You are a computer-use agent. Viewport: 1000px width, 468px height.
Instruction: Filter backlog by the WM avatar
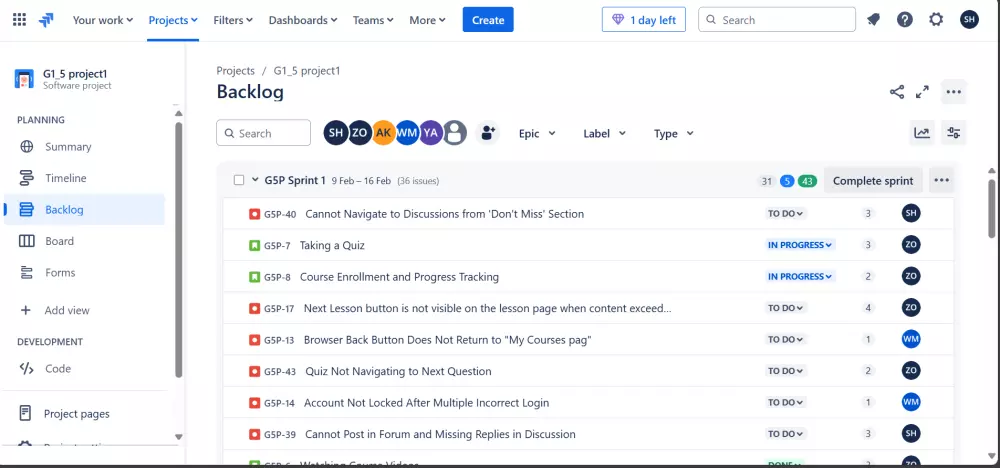click(407, 133)
